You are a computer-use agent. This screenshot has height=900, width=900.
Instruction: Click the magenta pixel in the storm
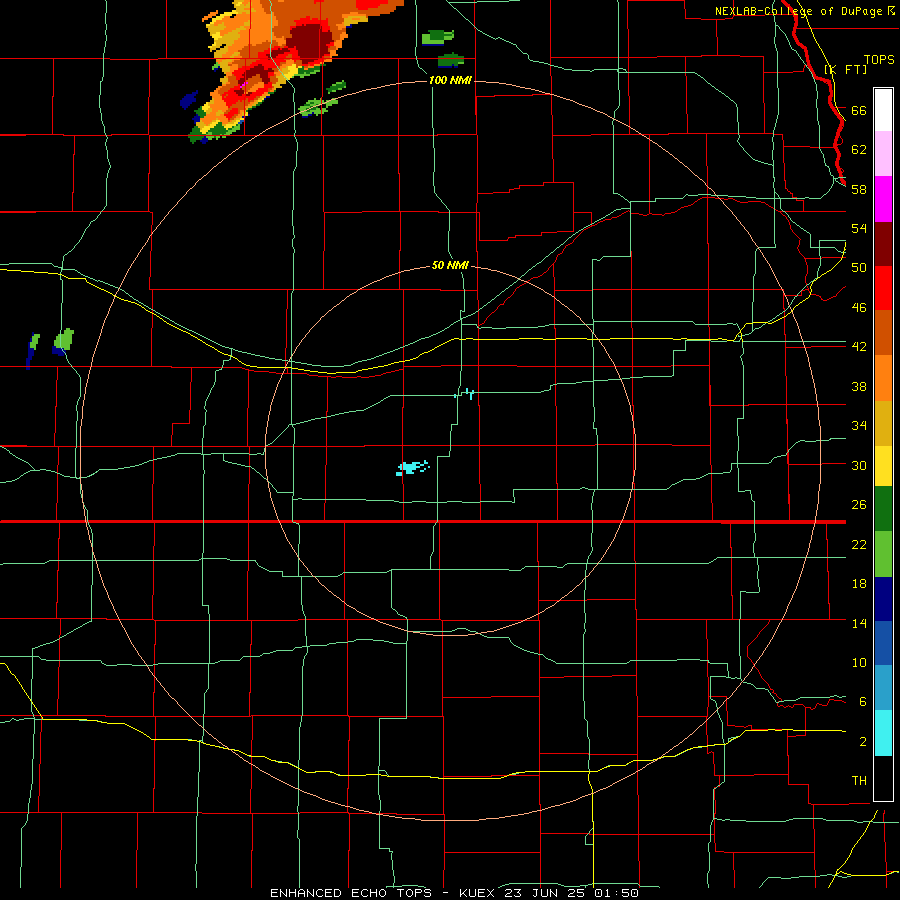coord(243,84)
